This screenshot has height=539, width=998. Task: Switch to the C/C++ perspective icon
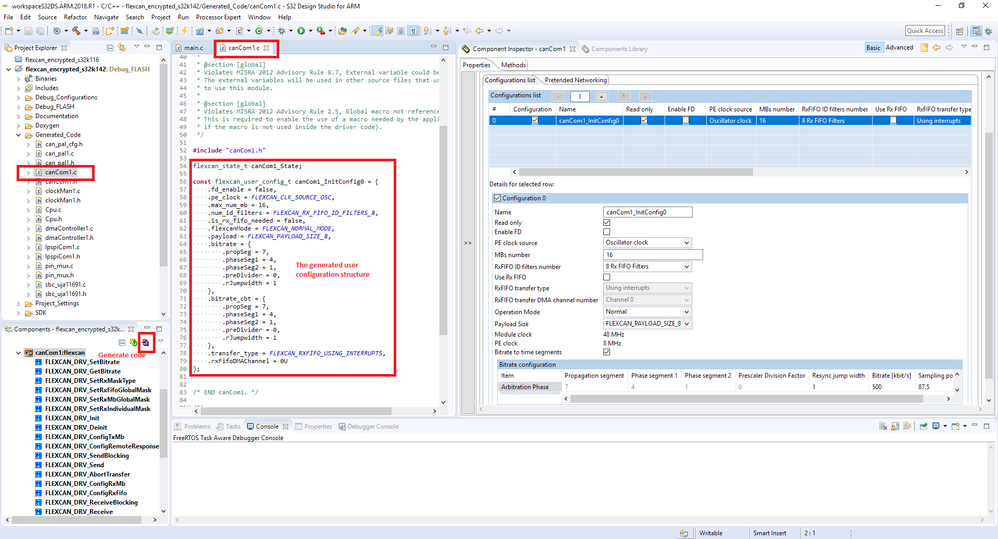click(976, 31)
